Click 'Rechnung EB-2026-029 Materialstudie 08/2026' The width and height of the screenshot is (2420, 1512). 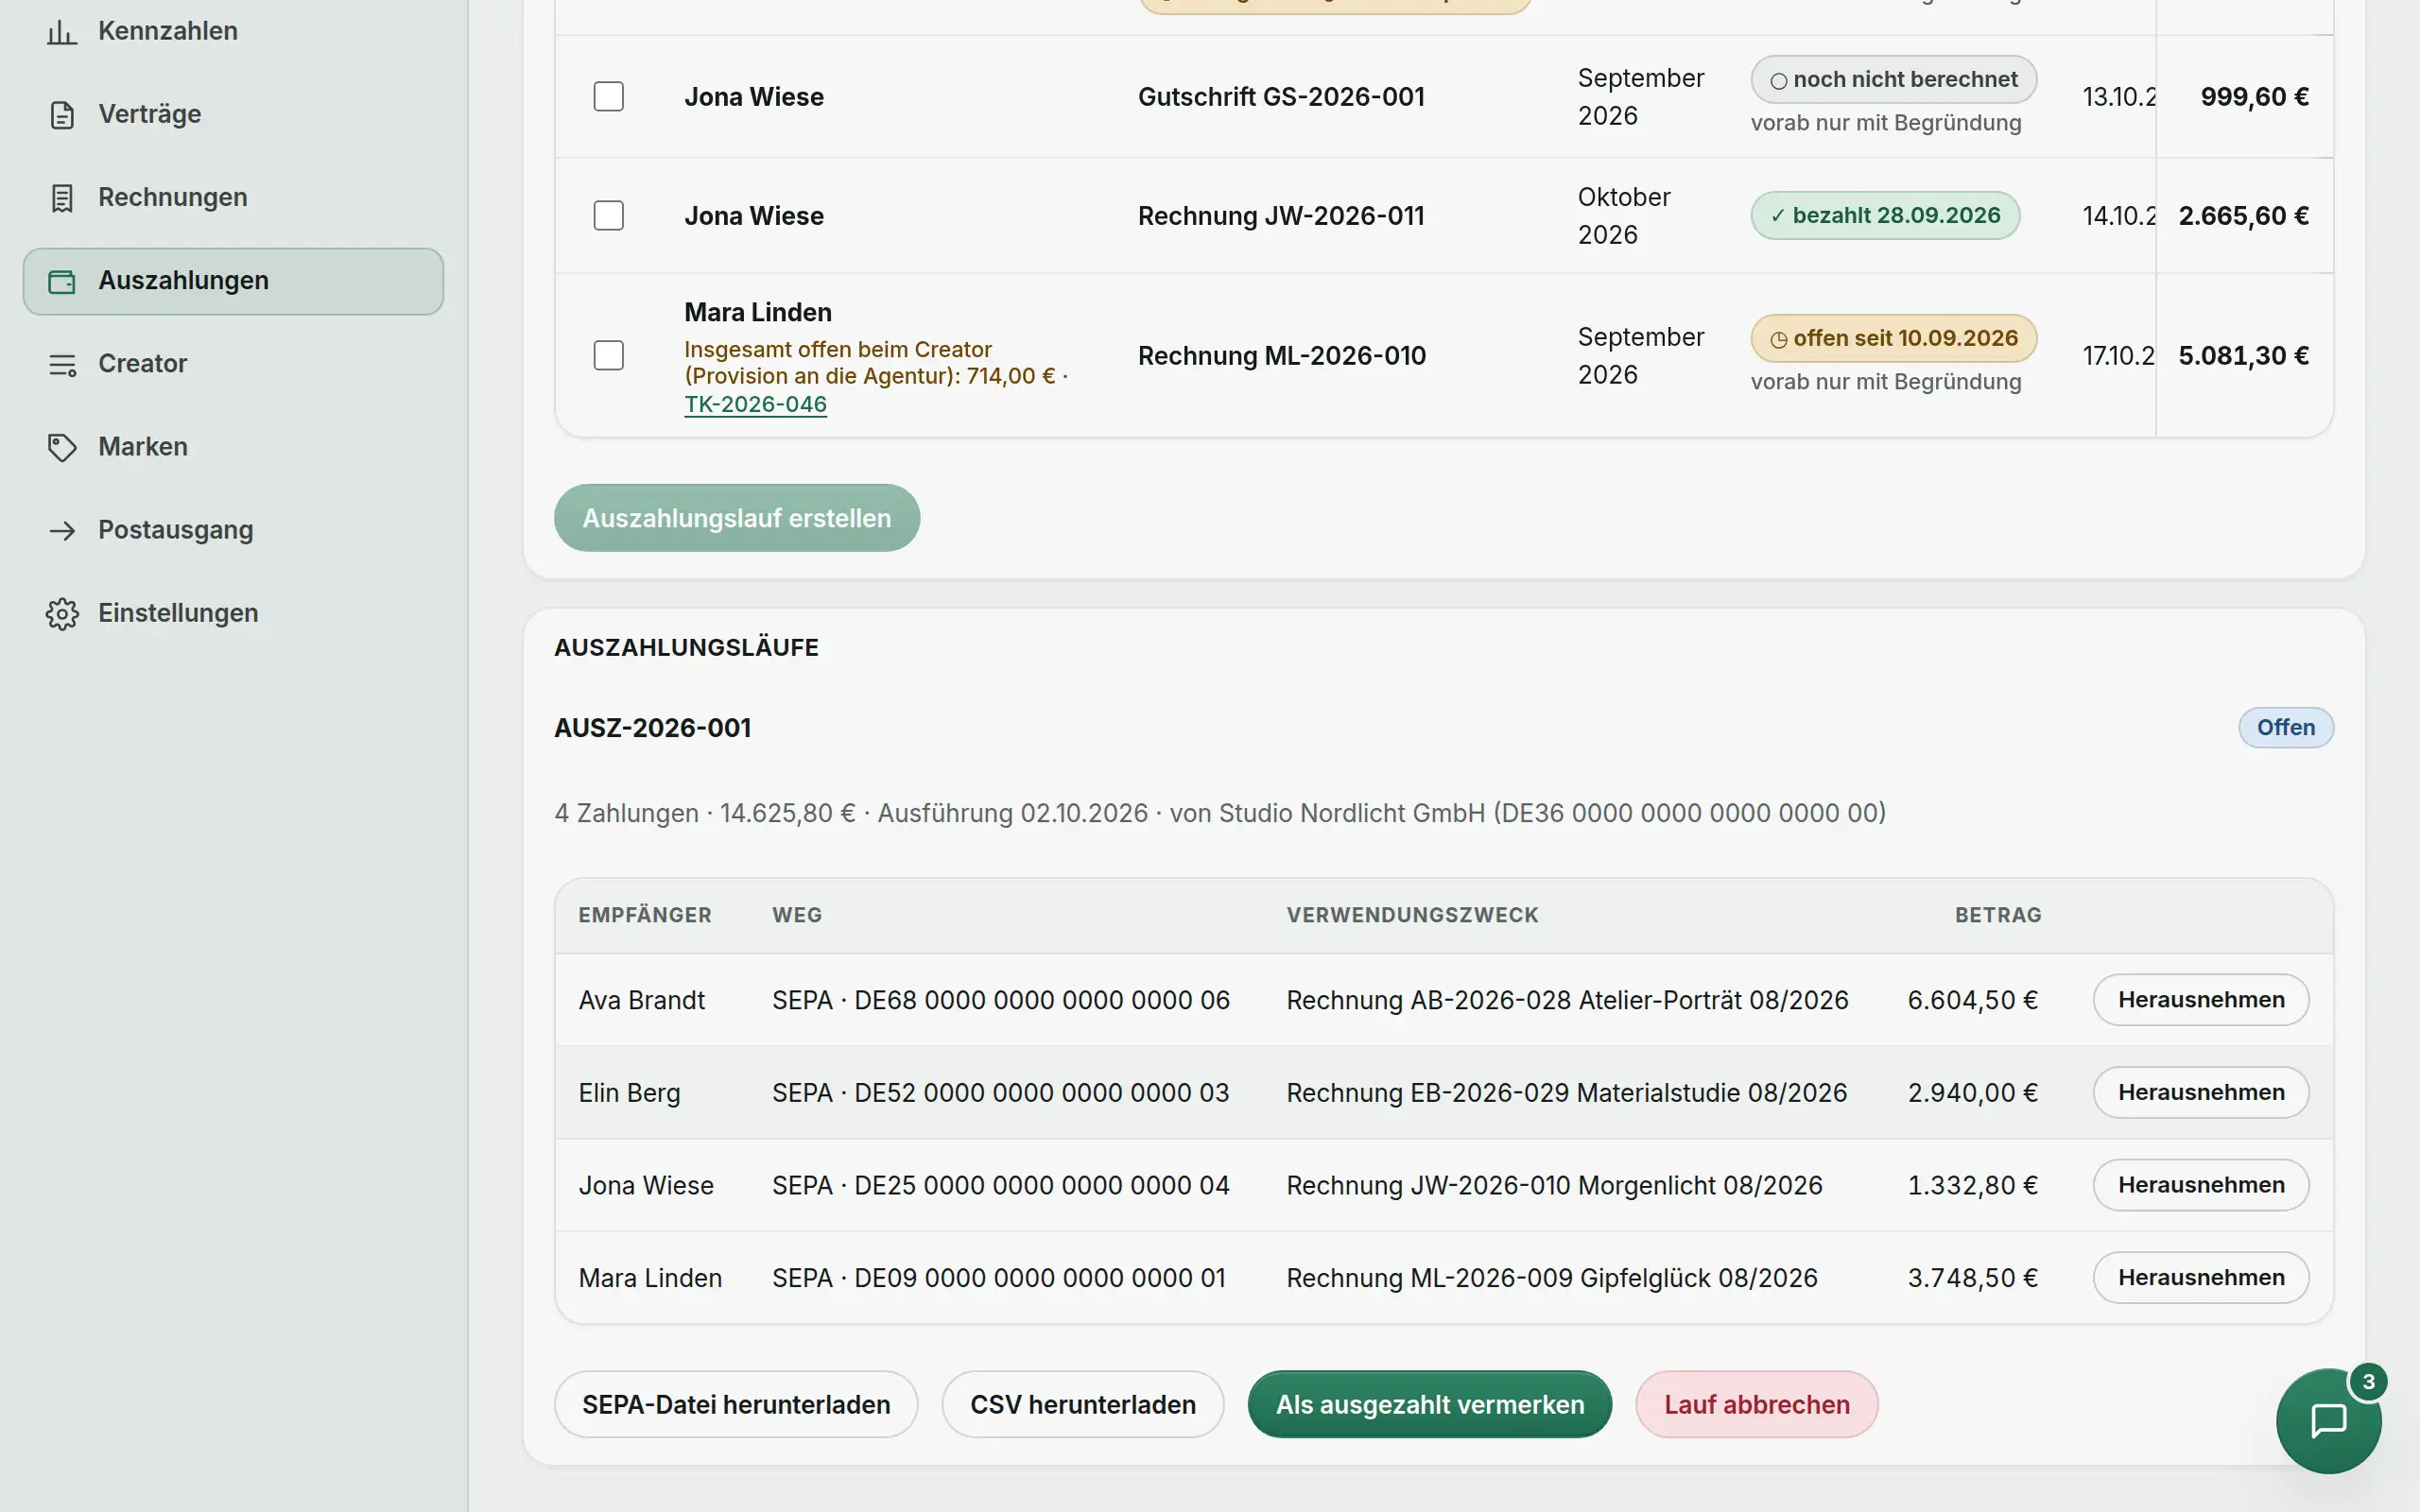click(x=1566, y=1093)
